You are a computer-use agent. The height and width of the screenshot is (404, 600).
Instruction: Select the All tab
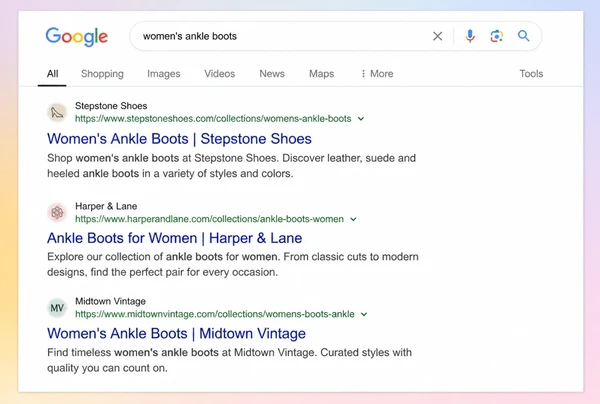[x=52, y=74]
